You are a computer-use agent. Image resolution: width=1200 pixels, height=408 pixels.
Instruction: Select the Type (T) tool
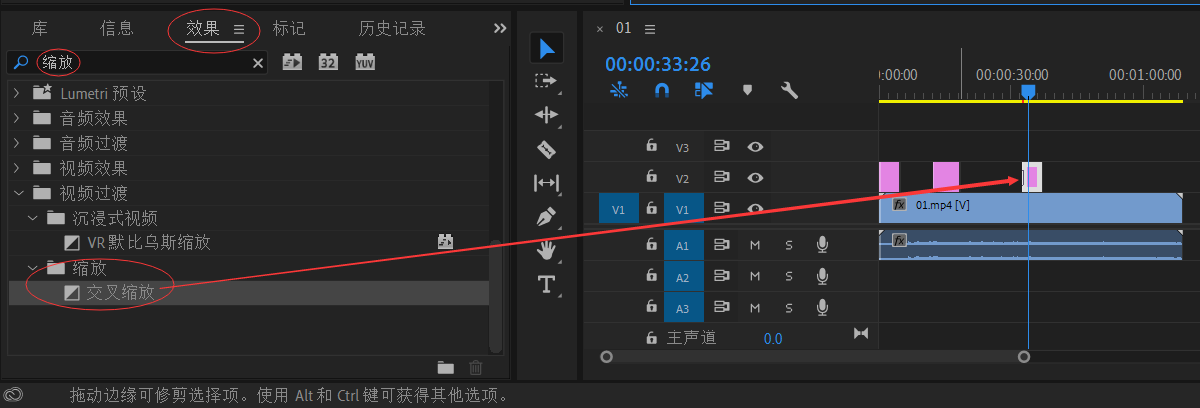(x=546, y=284)
